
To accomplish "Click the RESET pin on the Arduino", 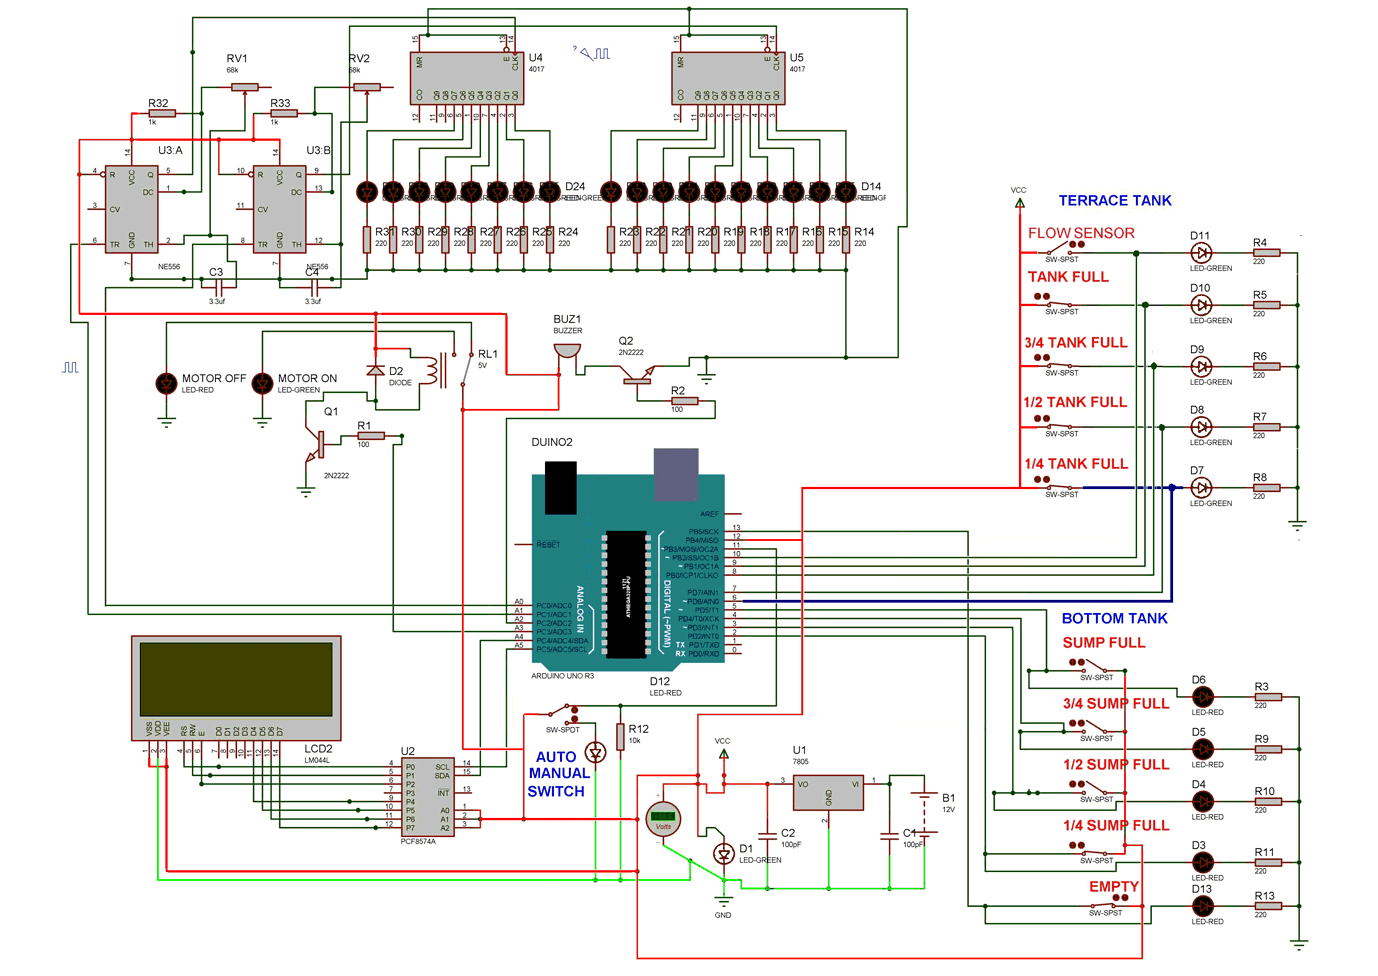I will coord(546,544).
